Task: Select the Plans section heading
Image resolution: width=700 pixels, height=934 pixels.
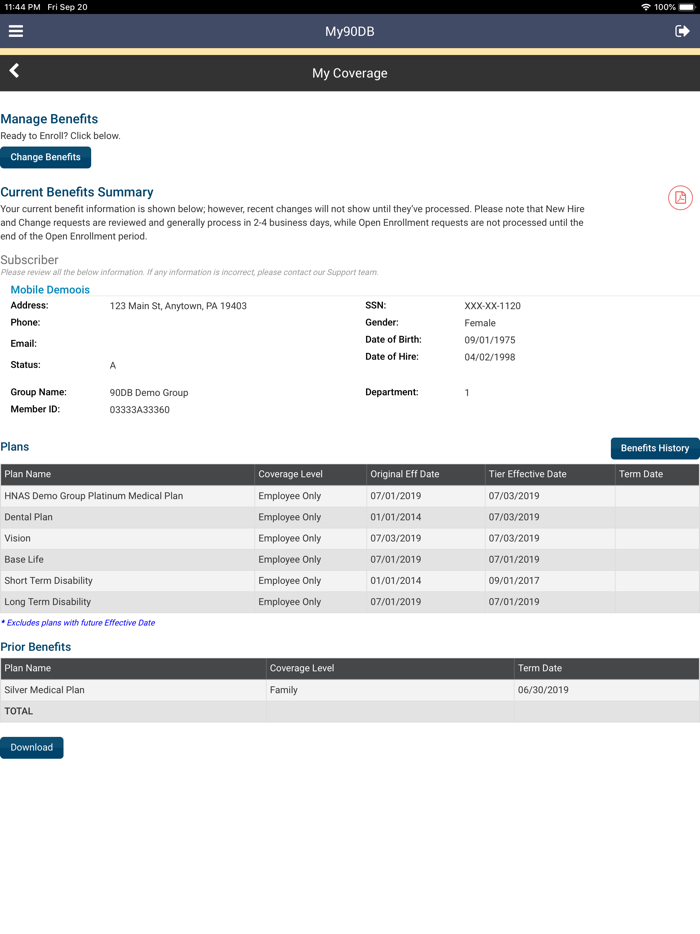Action: pyautogui.click(x=15, y=447)
